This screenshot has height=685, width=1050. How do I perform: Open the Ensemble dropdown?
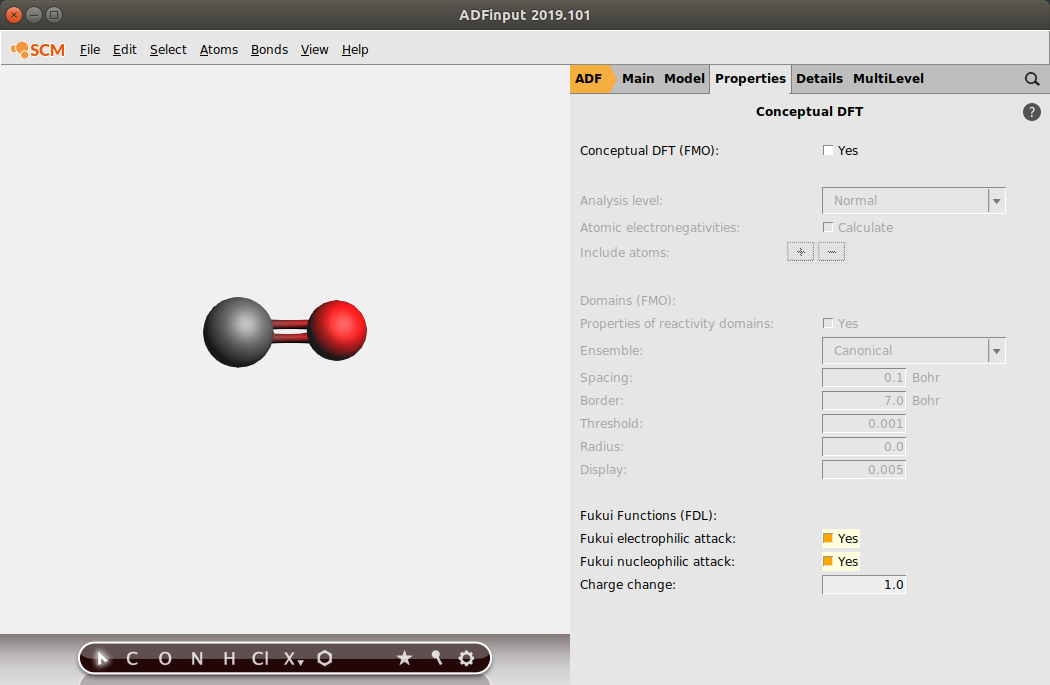pos(914,351)
